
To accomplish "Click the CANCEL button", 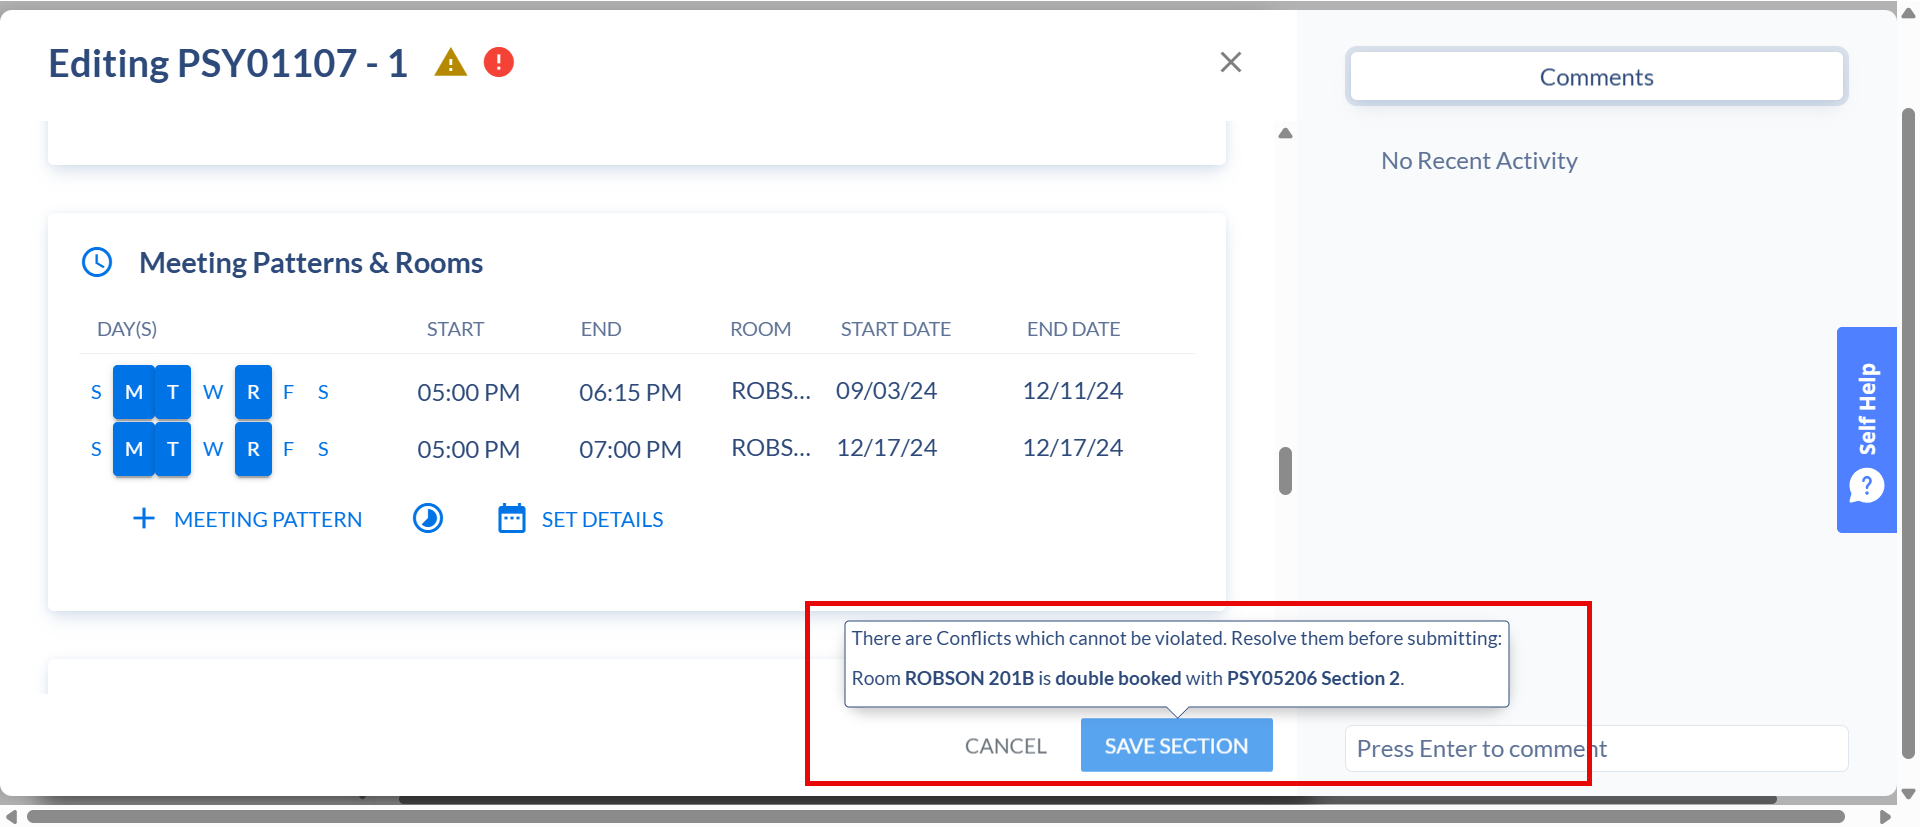I will [x=1005, y=746].
